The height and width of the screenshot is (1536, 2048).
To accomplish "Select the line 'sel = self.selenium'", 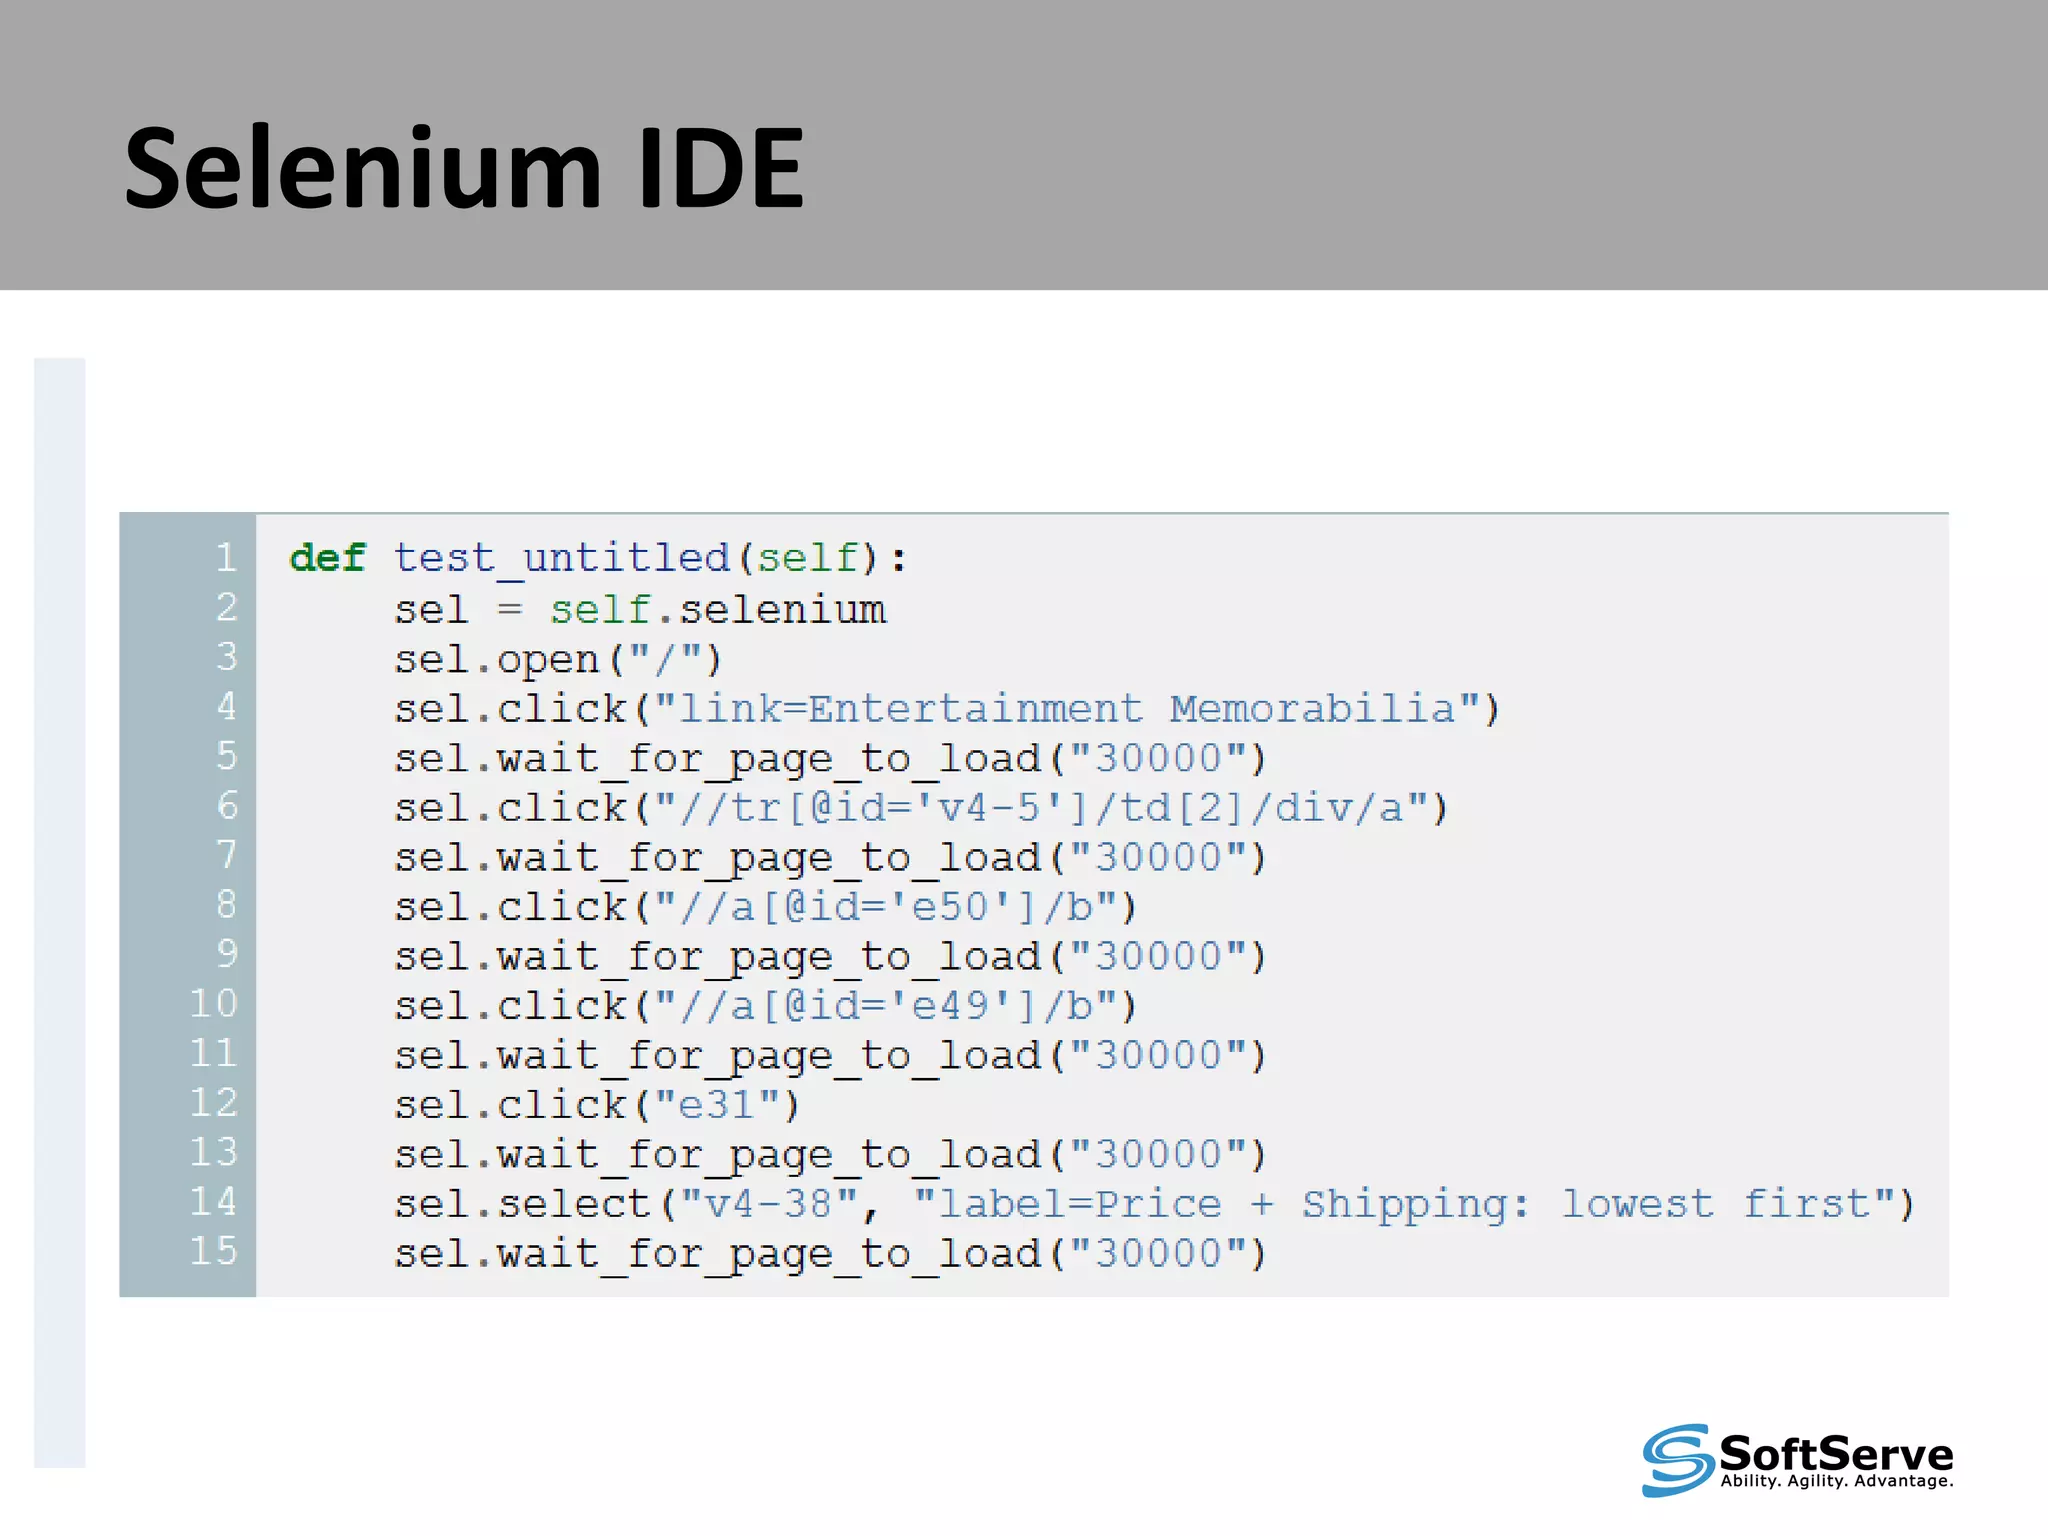I will click(640, 609).
